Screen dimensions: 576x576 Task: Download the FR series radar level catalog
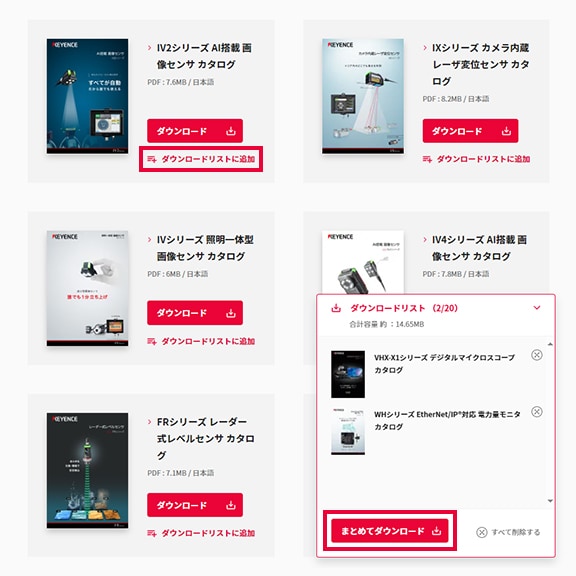195,505
